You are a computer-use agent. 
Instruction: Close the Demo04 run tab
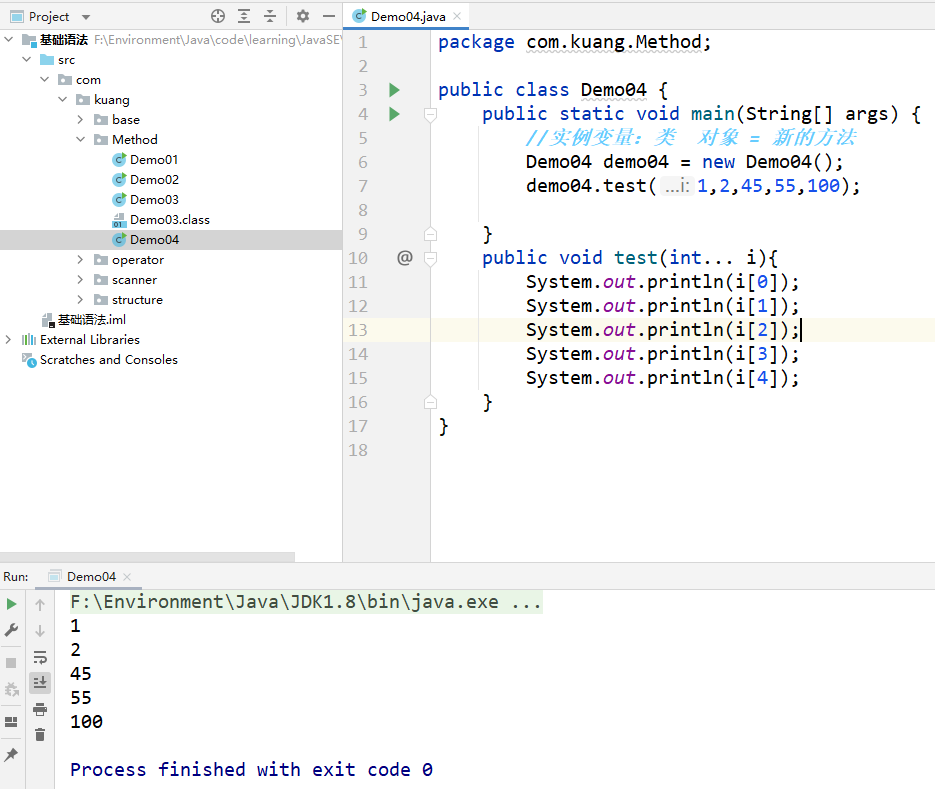[x=127, y=577]
